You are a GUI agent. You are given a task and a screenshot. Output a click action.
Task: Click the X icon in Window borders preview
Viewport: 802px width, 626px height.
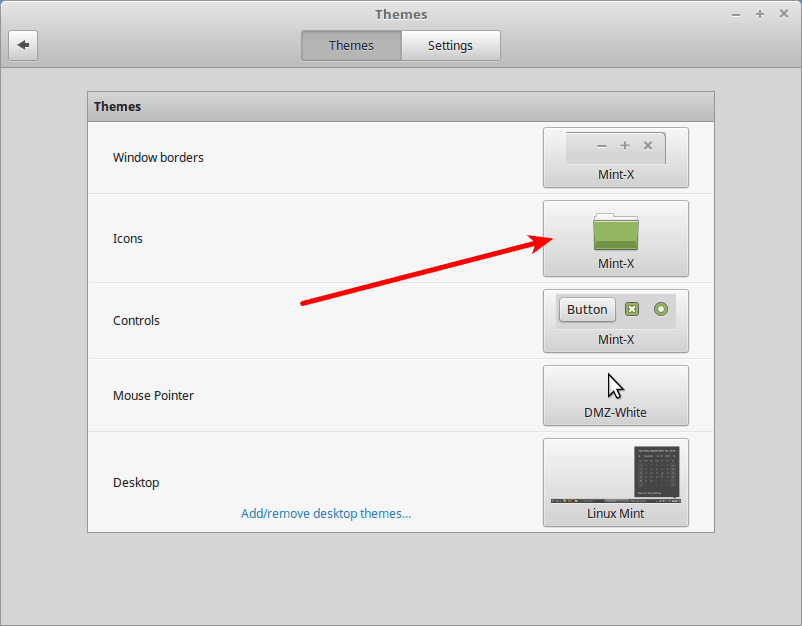coord(647,145)
